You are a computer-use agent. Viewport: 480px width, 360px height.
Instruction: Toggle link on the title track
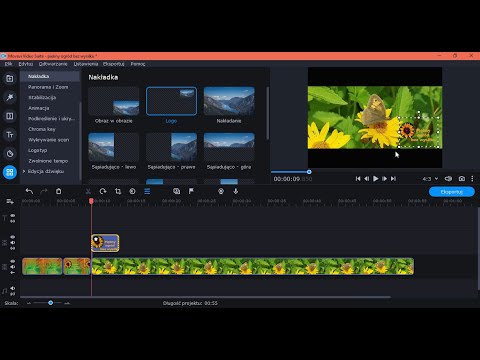(13, 221)
